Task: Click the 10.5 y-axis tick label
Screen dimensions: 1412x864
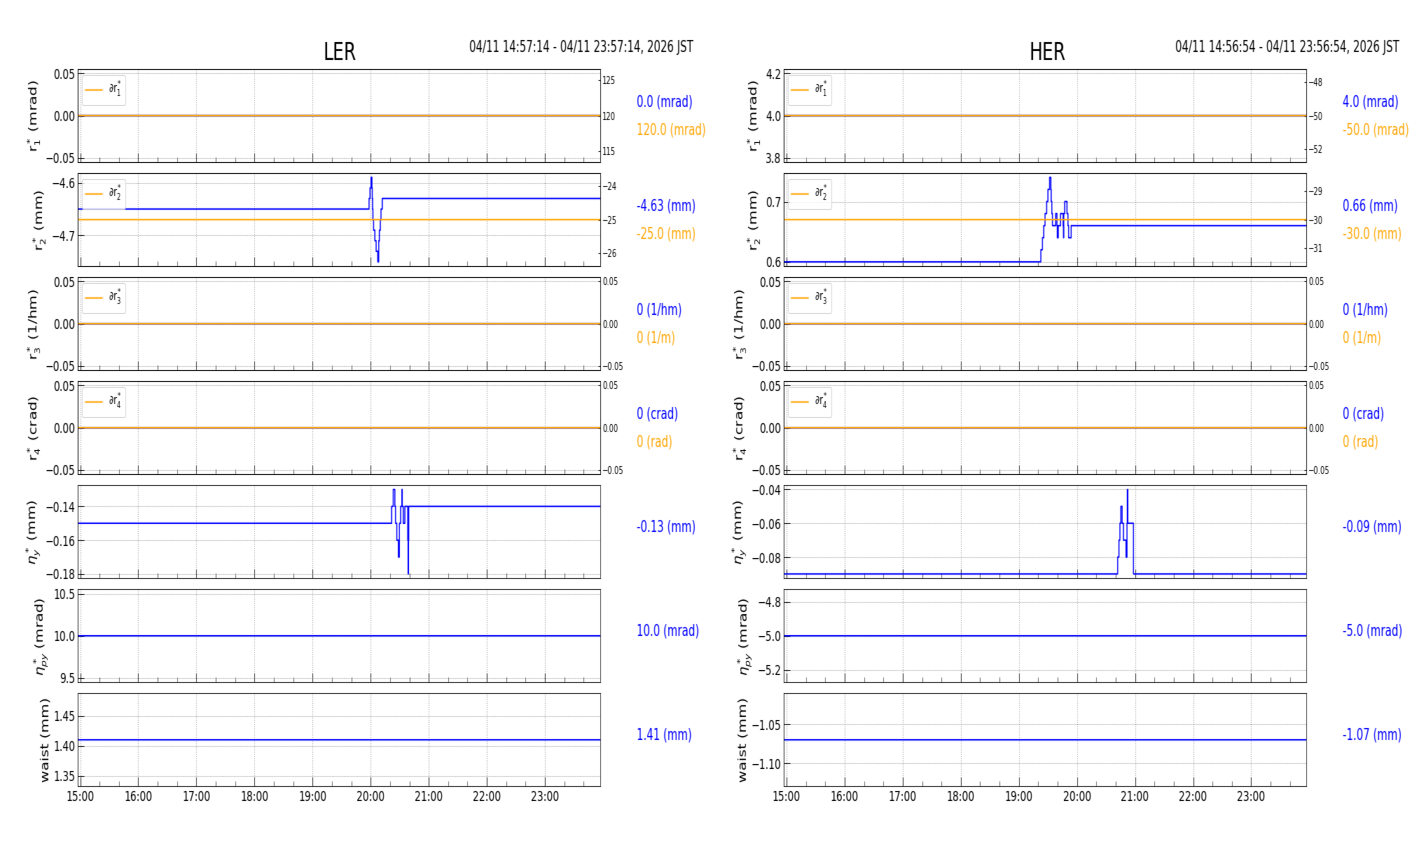Action: point(64,595)
